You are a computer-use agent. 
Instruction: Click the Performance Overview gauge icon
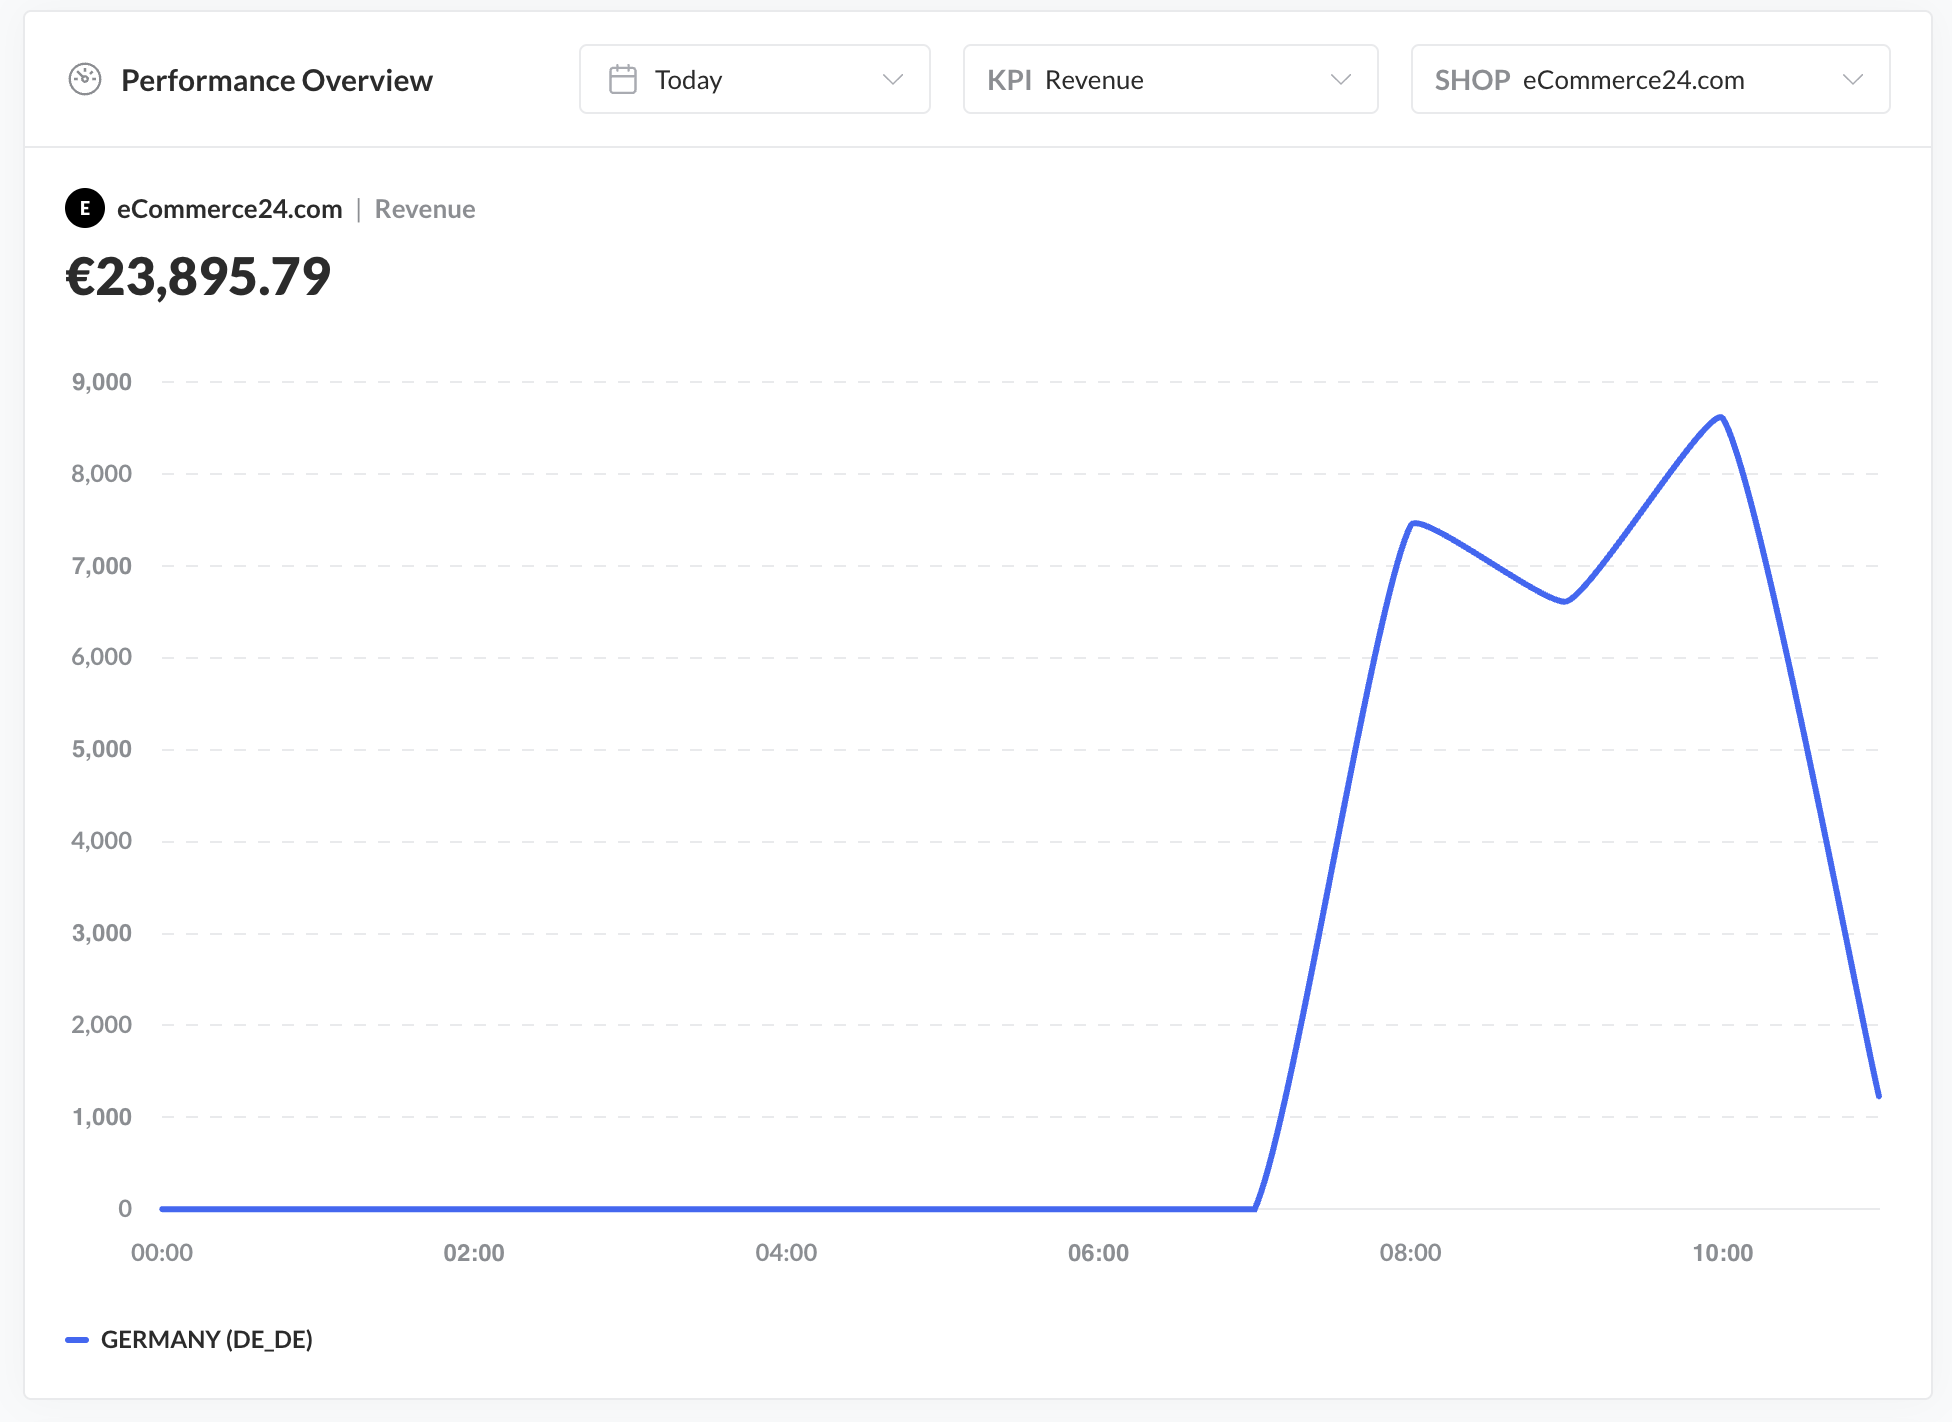click(85, 79)
